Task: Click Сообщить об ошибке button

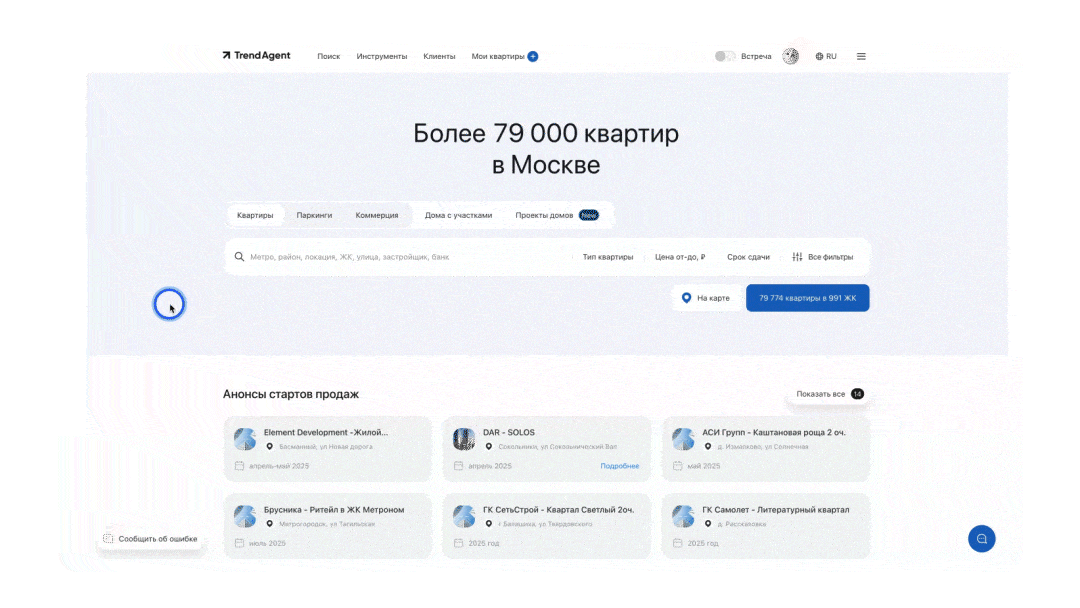Action: click(x=151, y=539)
